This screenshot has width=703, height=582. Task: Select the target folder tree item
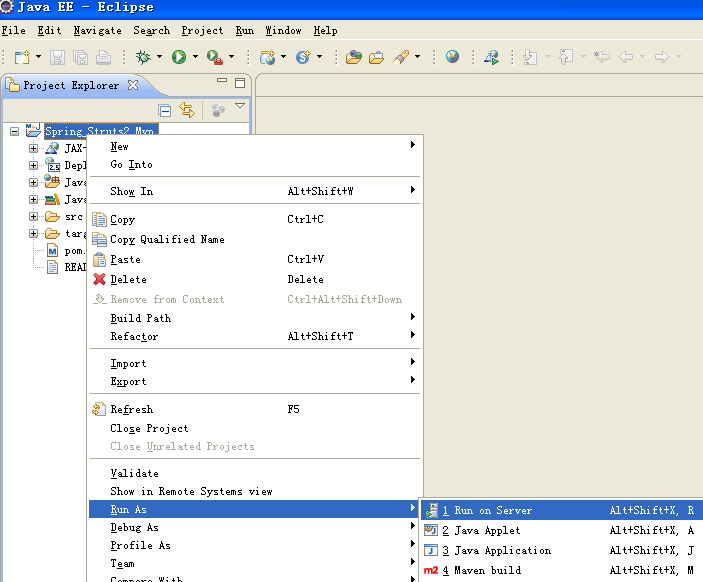[x=65, y=234]
